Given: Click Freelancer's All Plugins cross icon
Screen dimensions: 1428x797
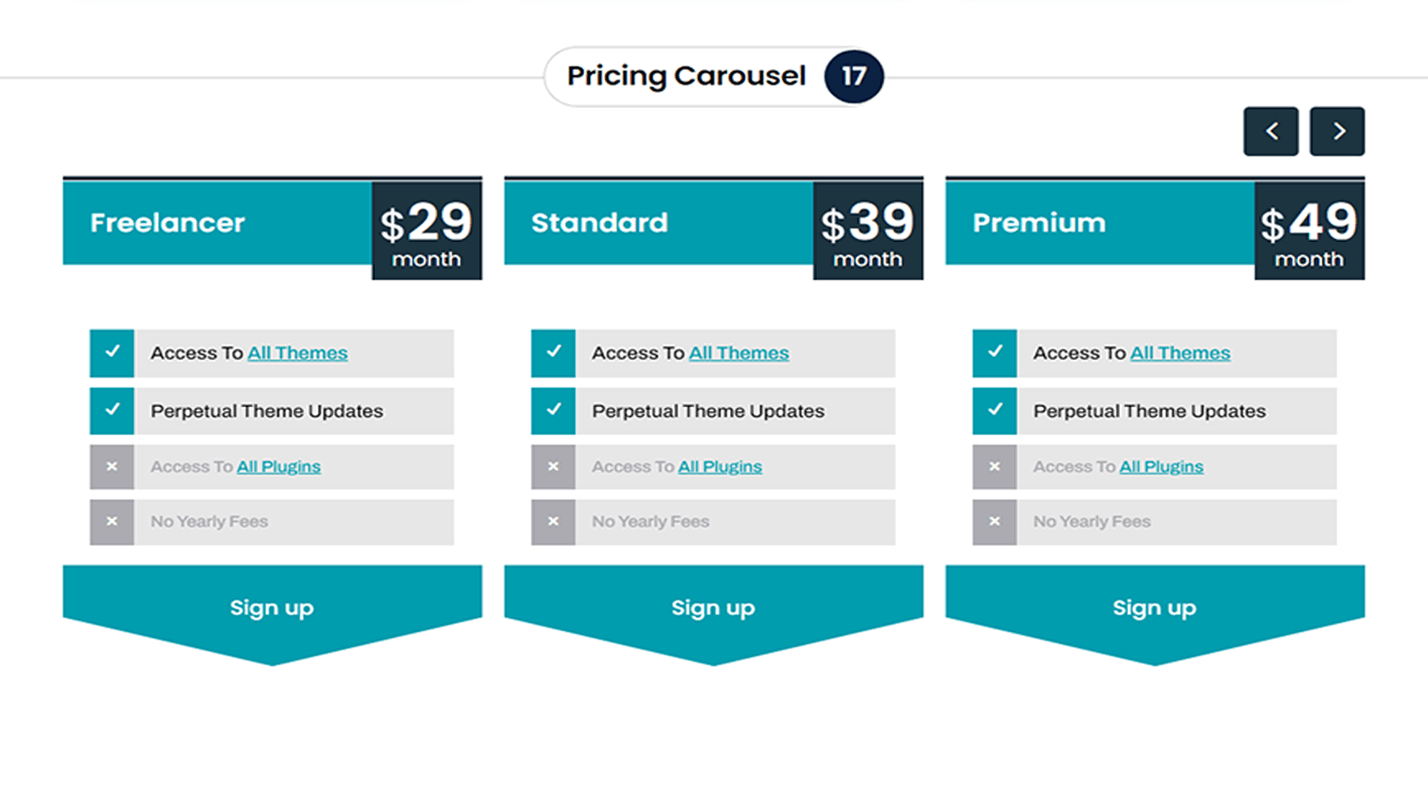Looking at the screenshot, I should tap(112, 467).
